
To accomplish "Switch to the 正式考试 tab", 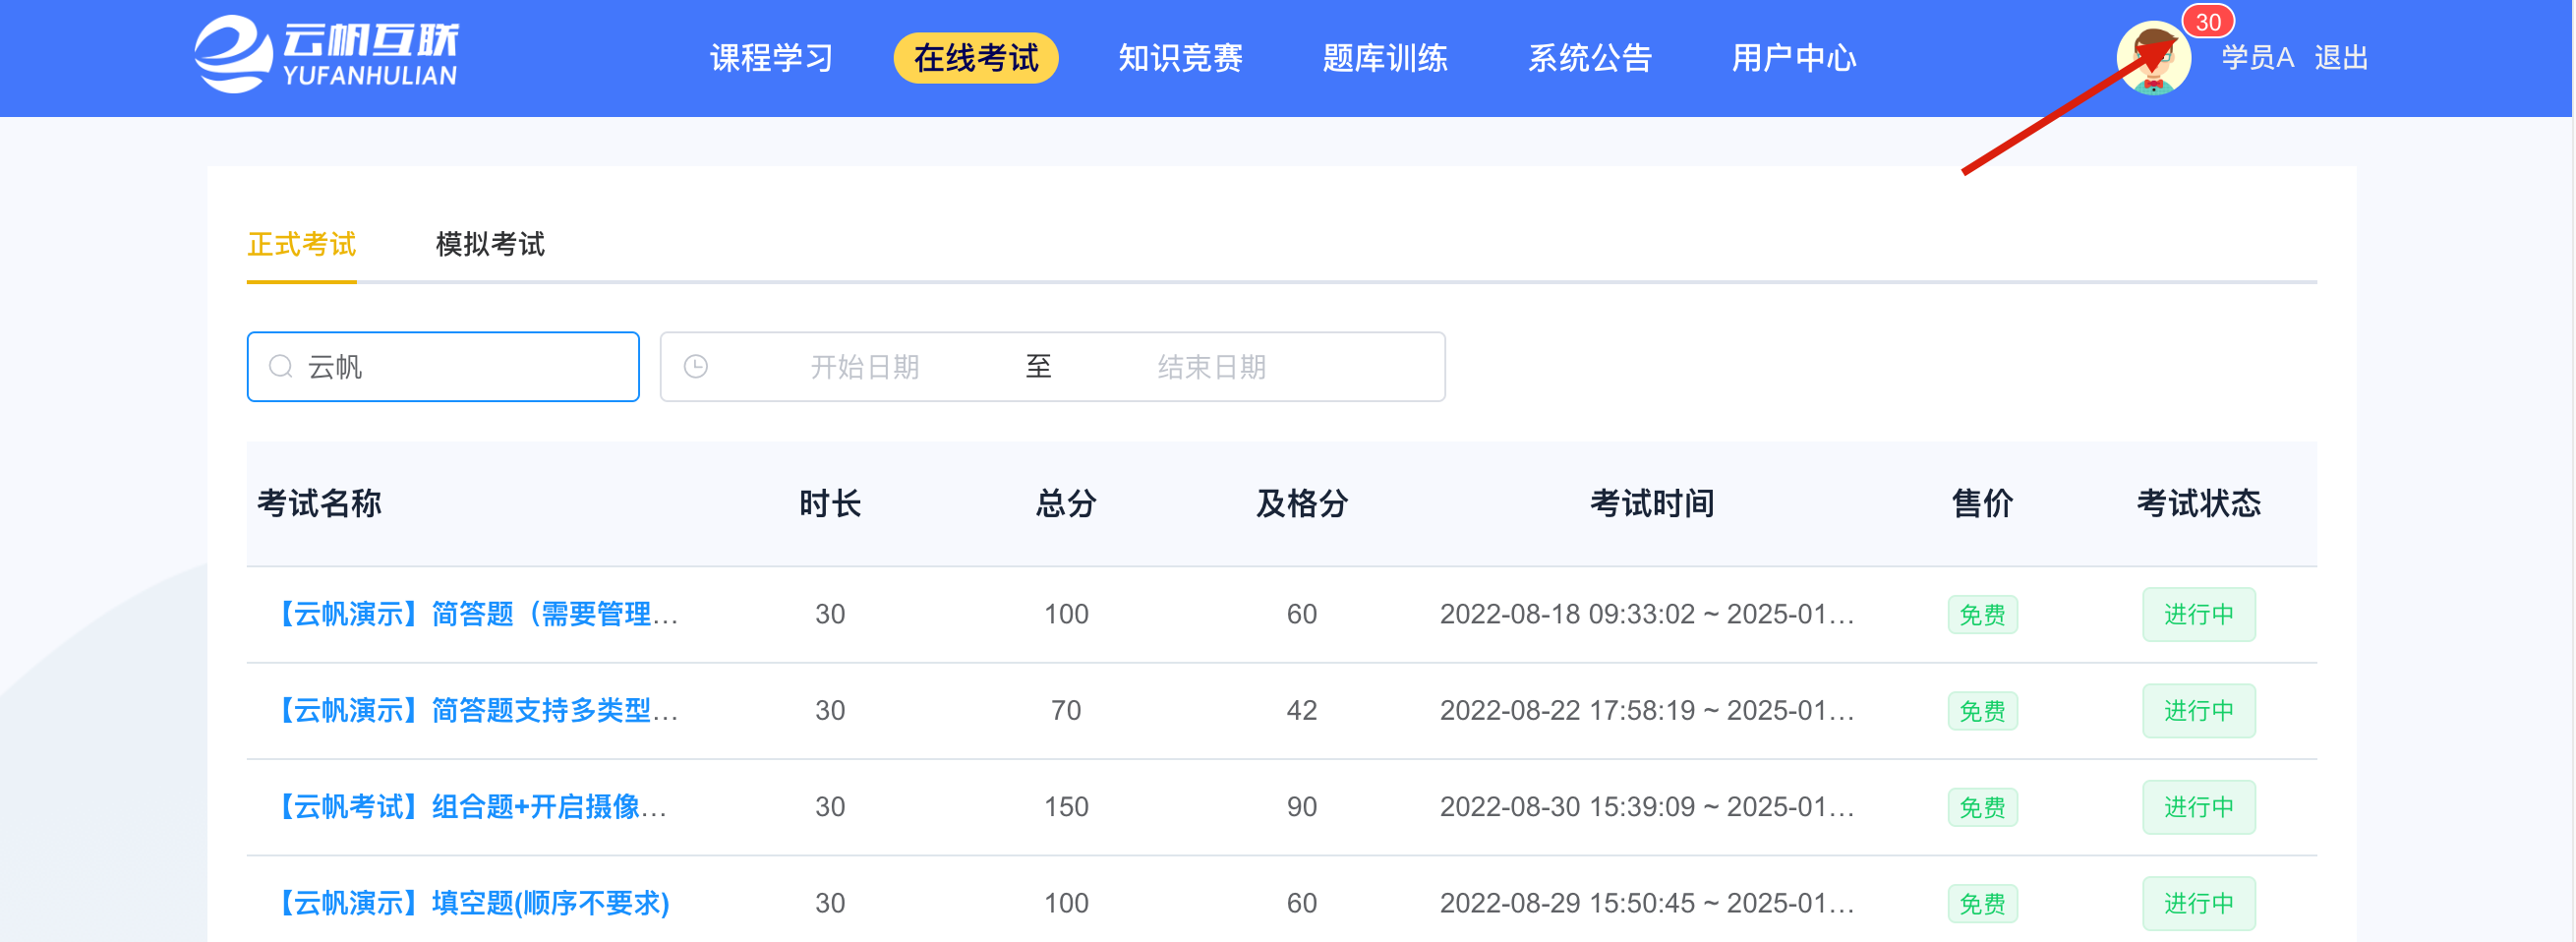I will pyautogui.click(x=301, y=244).
